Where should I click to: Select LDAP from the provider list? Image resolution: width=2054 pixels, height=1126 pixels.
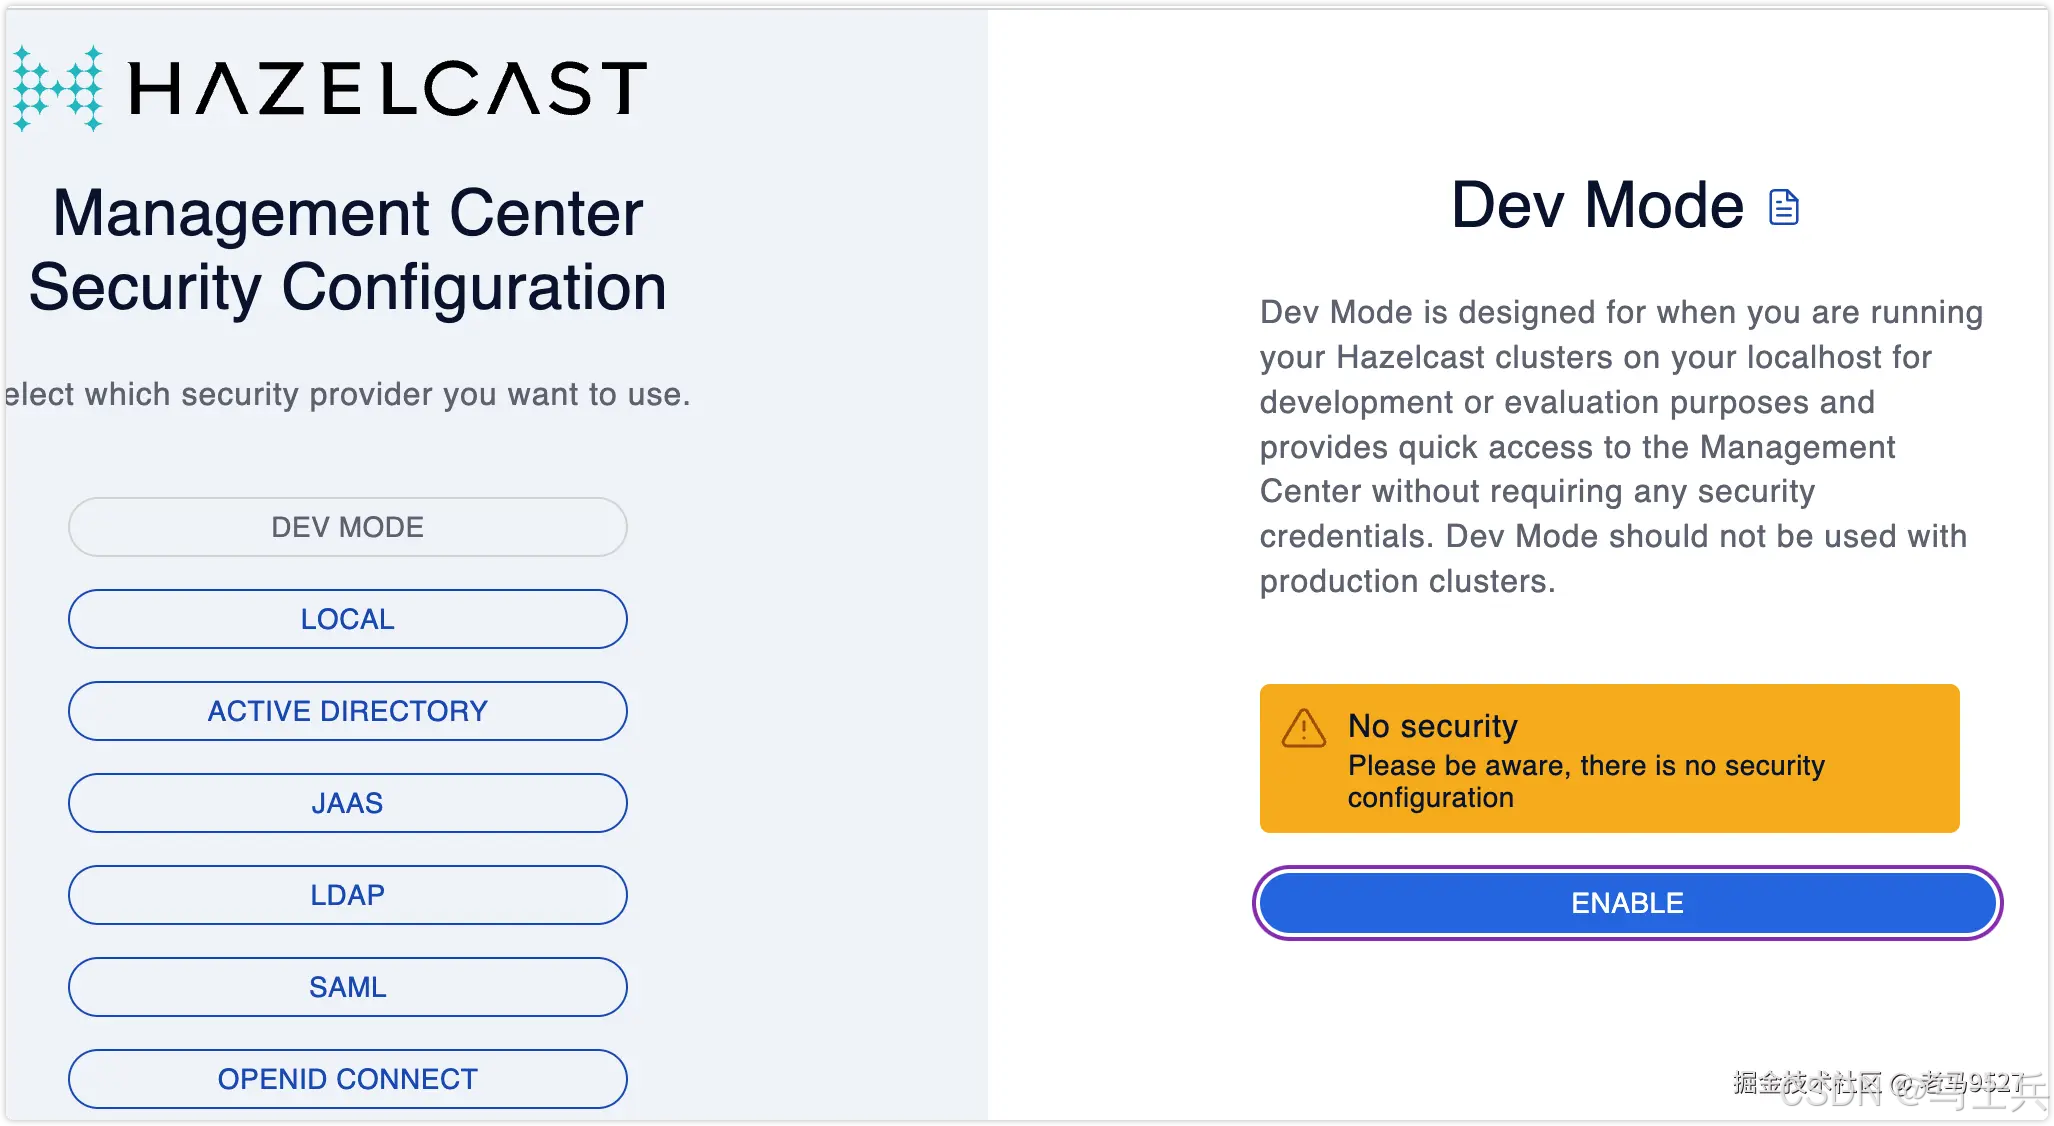click(347, 894)
